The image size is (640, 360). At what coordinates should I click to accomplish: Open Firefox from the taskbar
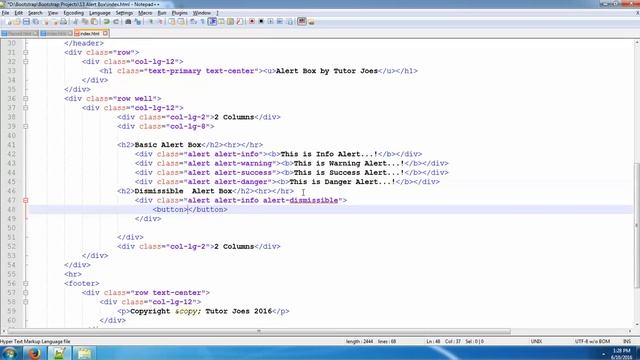point(34,353)
